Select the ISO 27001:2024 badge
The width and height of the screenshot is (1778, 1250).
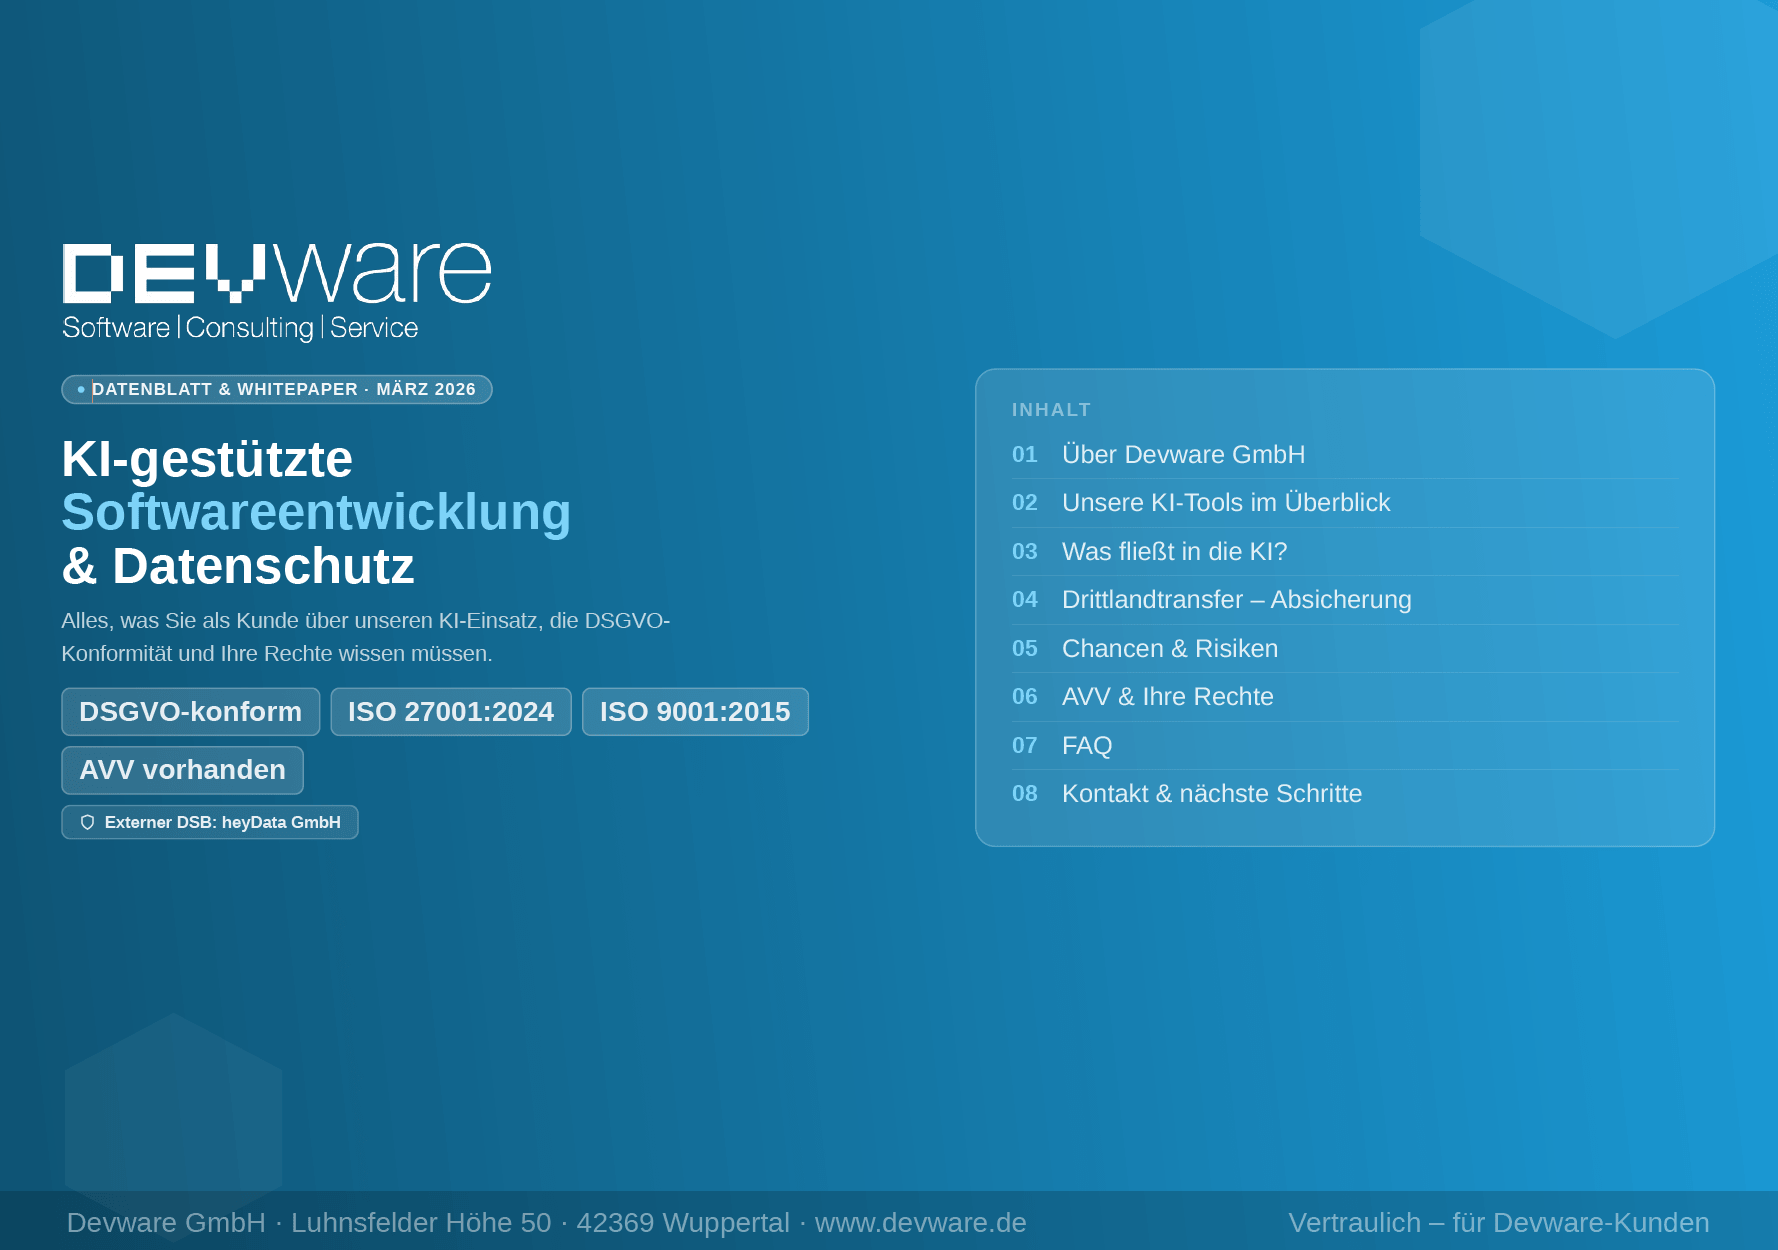click(450, 712)
